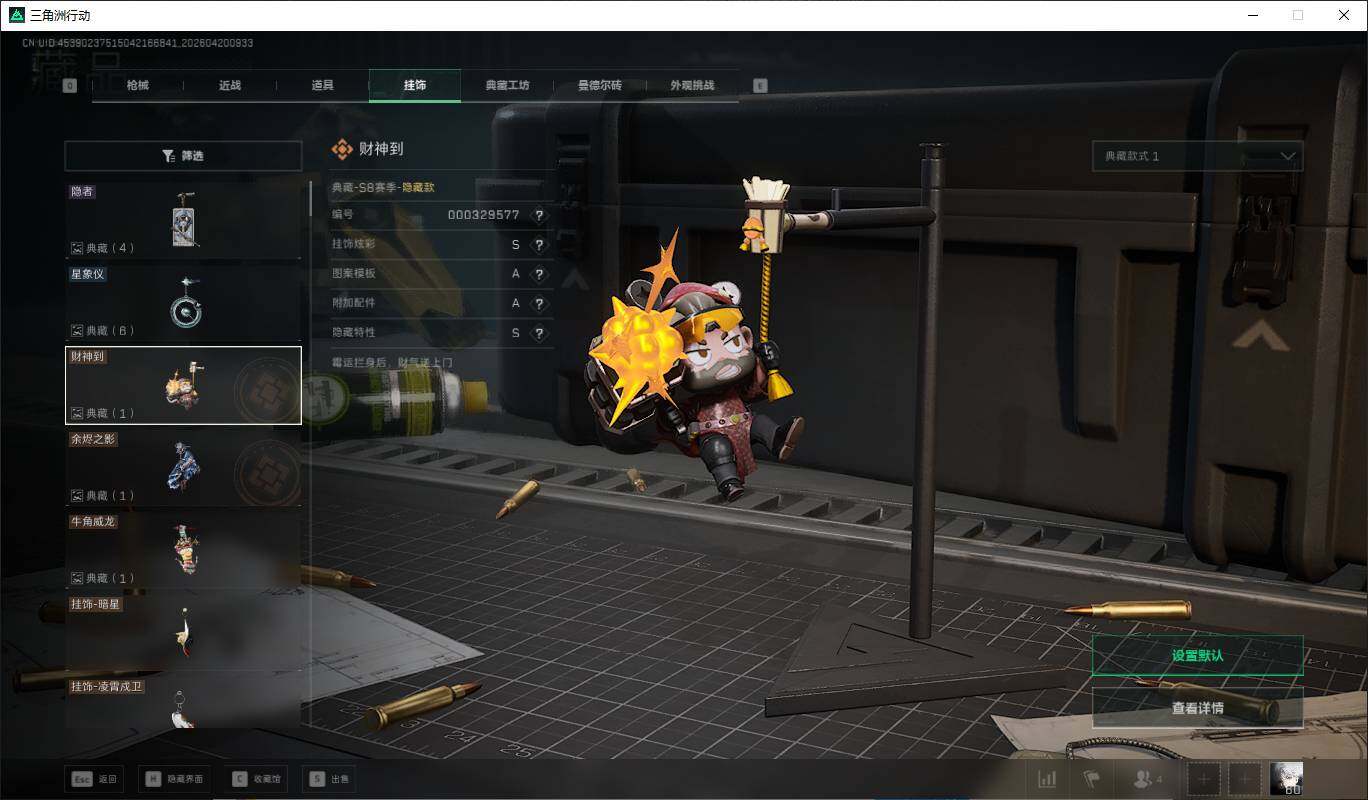Open the 筛选 filter button
The image size is (1368, 800).
pyautogui.click(x=183, y=156)
